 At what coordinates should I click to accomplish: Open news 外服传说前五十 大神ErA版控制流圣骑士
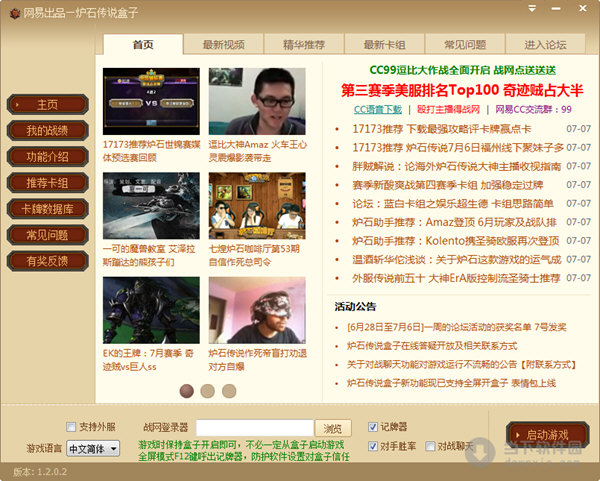[x=456, y=278]
